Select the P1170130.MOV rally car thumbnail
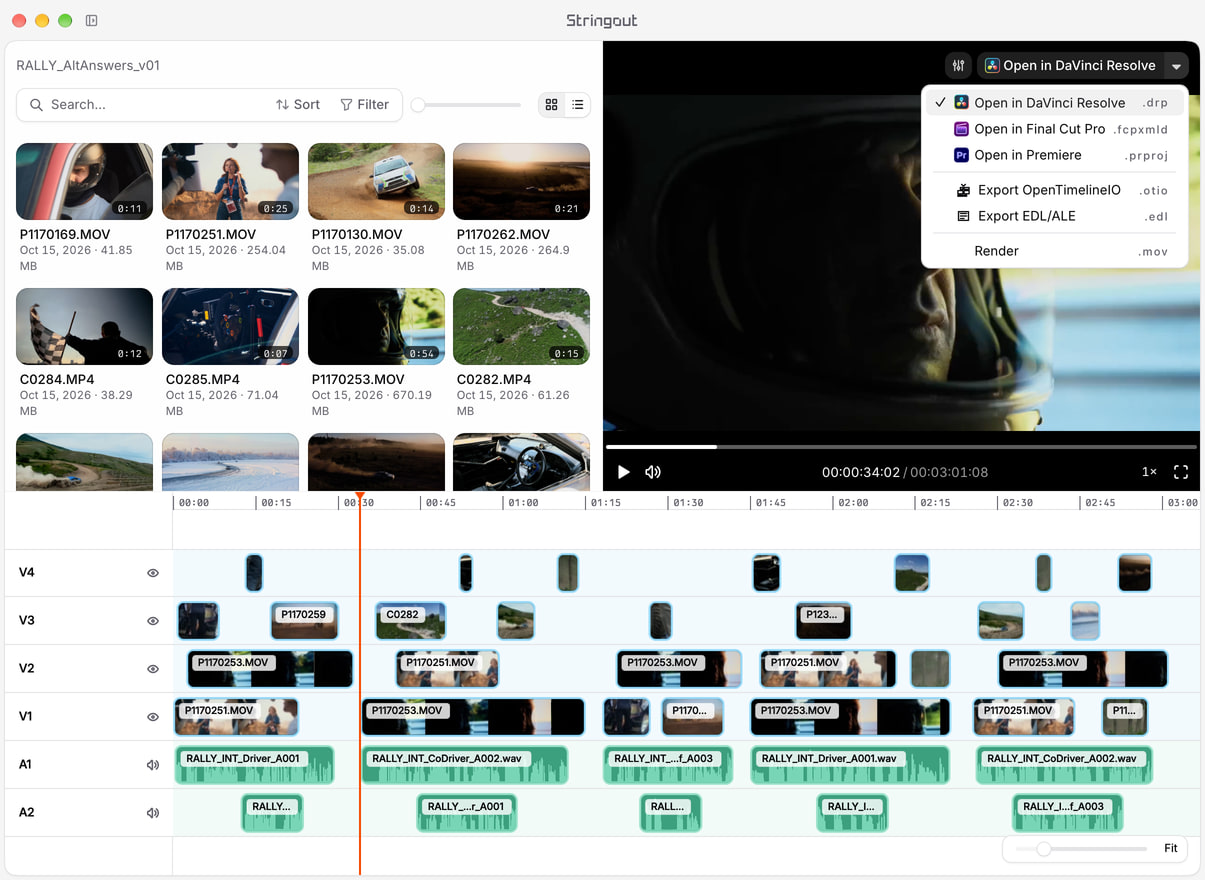 [376, 181]
